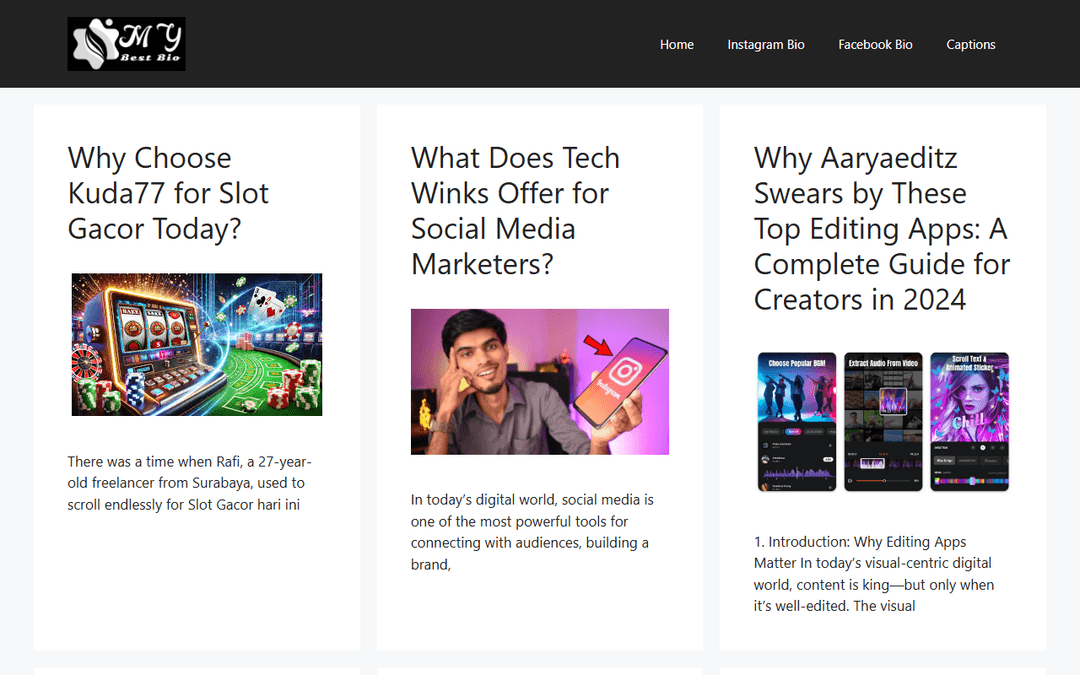
Task: Go to Instagram Bio page
Action: click(766, 45)
